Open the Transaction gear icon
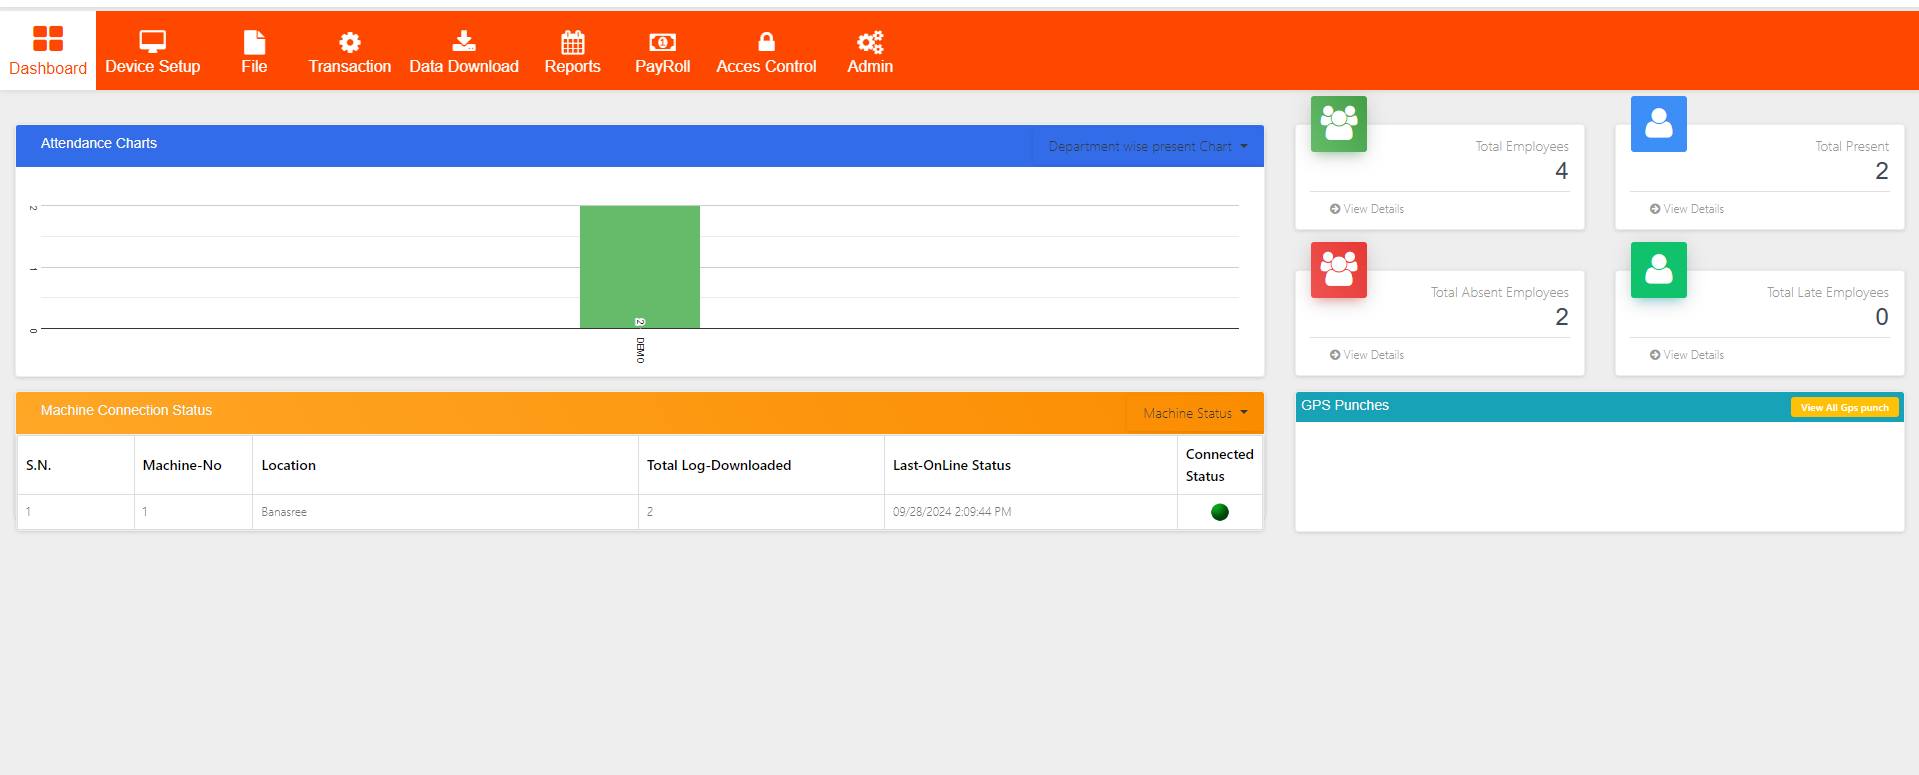The width and height of the screenshot is (1919, 775). [349, 42]
